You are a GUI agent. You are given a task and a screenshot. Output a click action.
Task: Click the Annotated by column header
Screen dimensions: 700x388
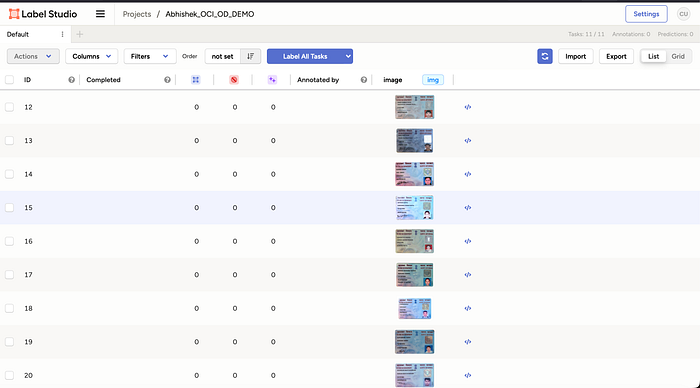tap(318, 80)
